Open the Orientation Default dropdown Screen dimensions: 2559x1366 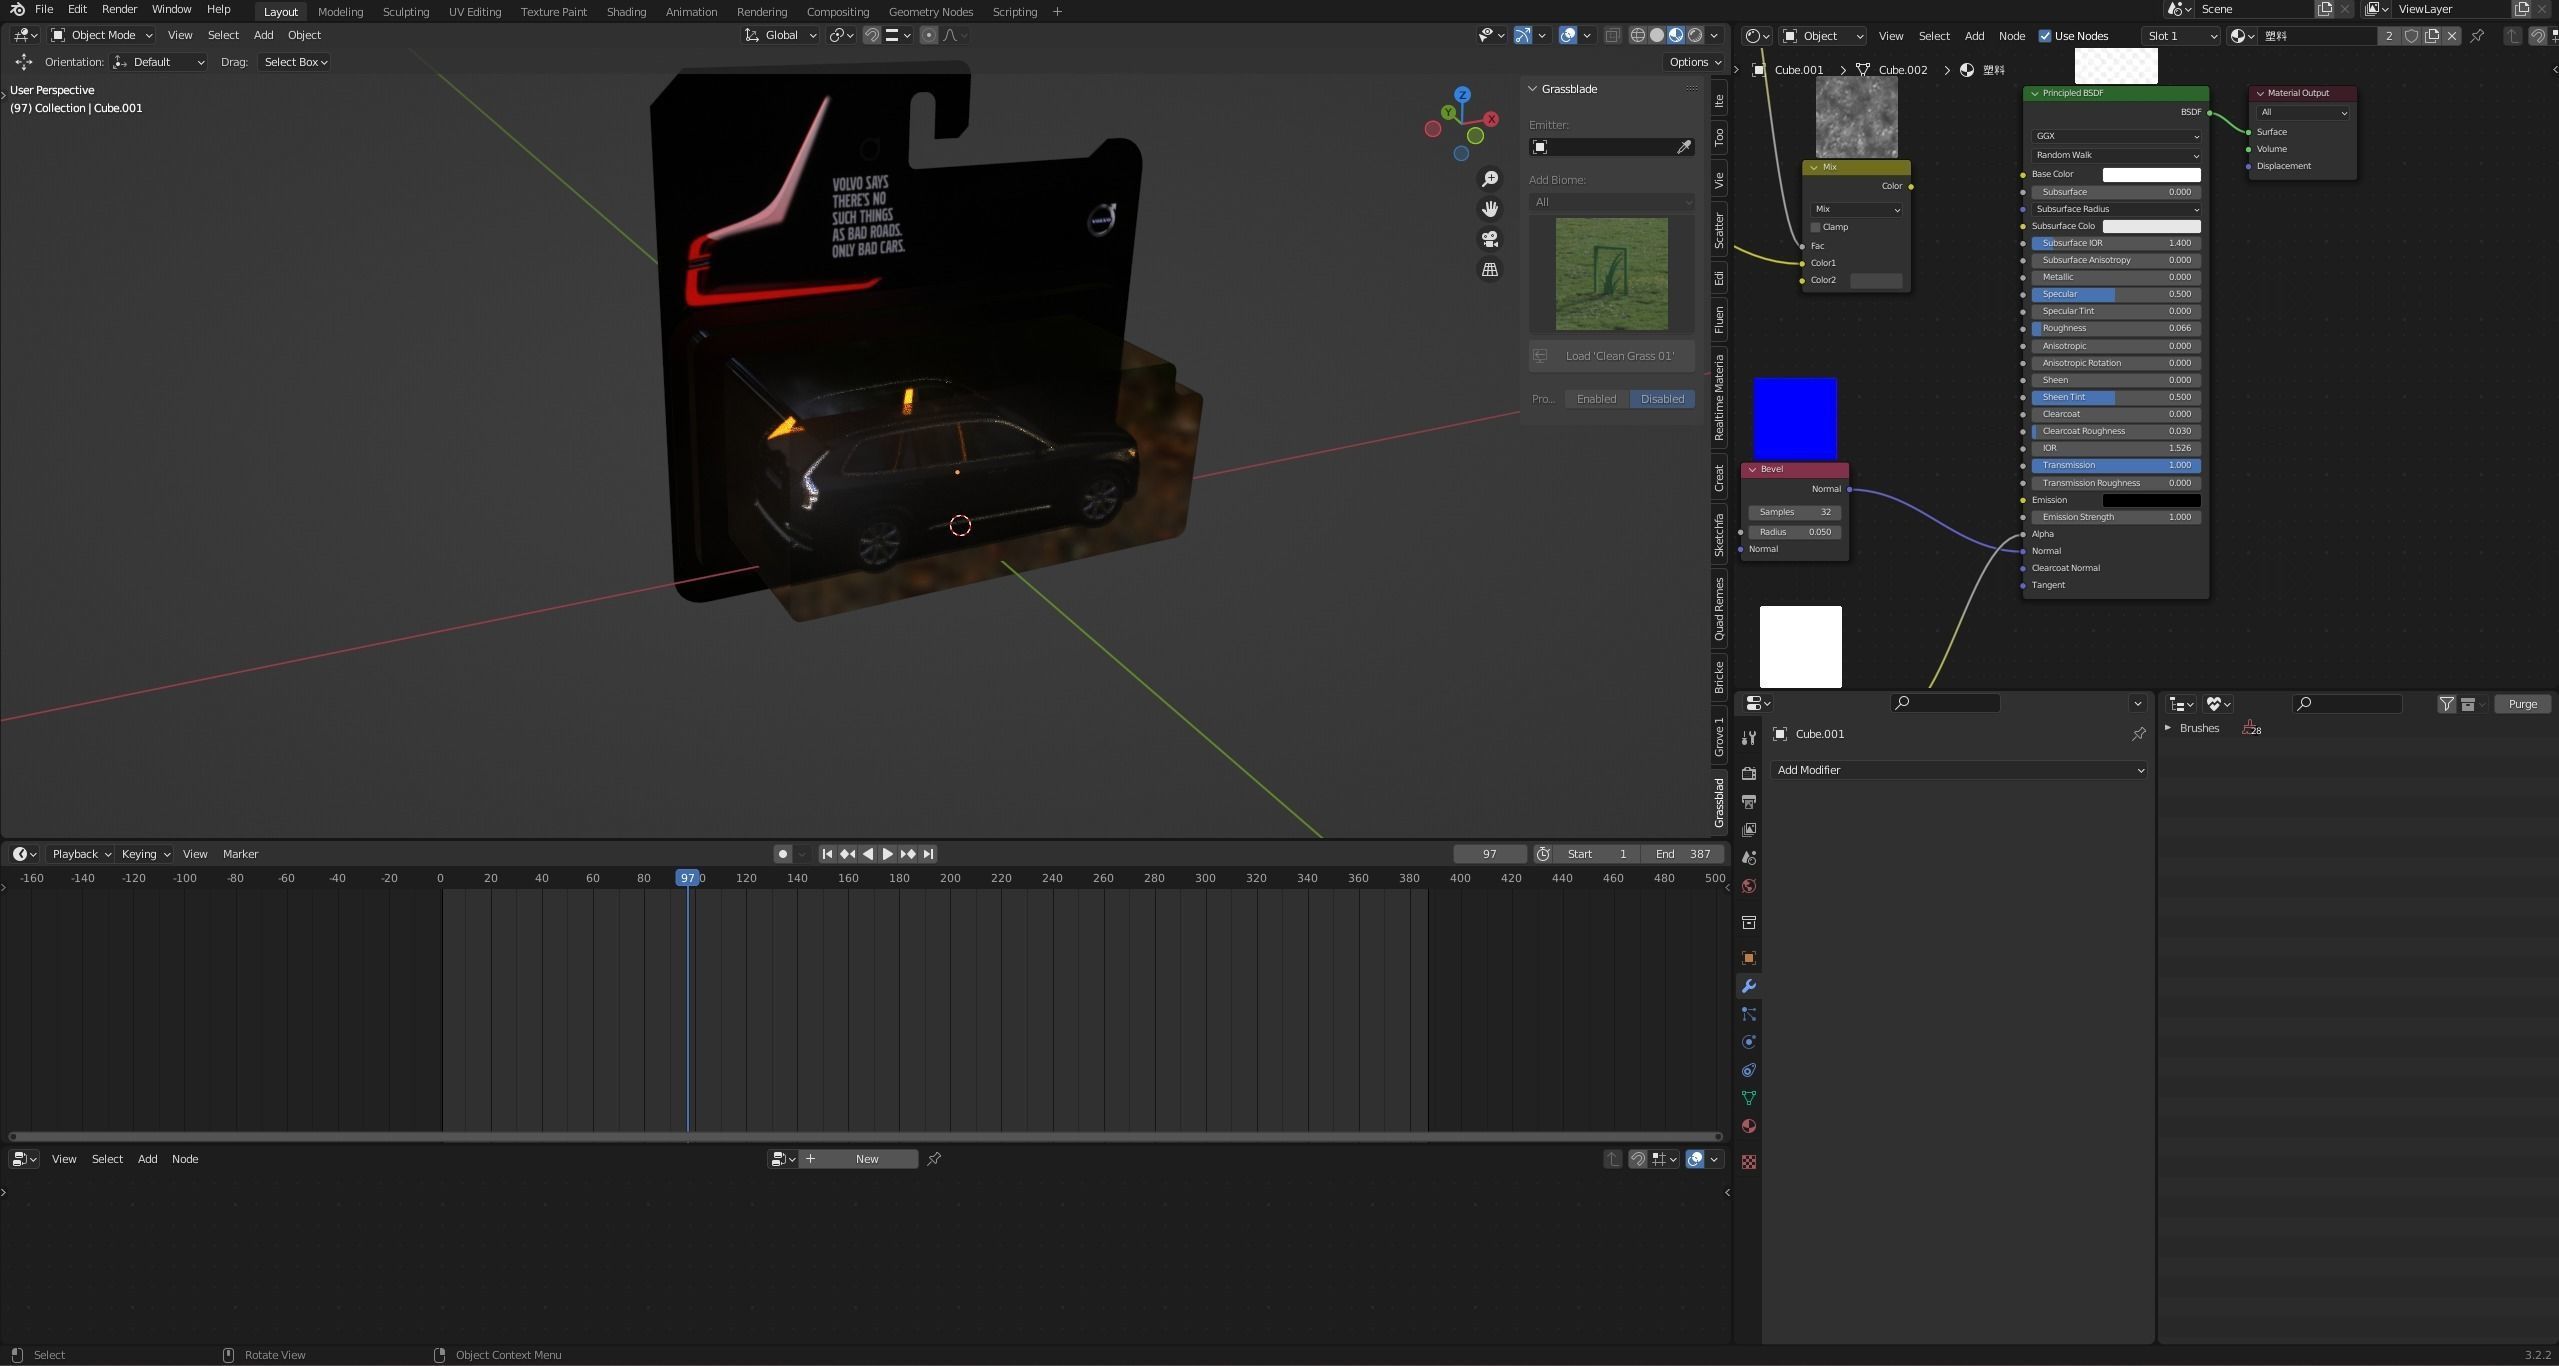coord(159,62)
